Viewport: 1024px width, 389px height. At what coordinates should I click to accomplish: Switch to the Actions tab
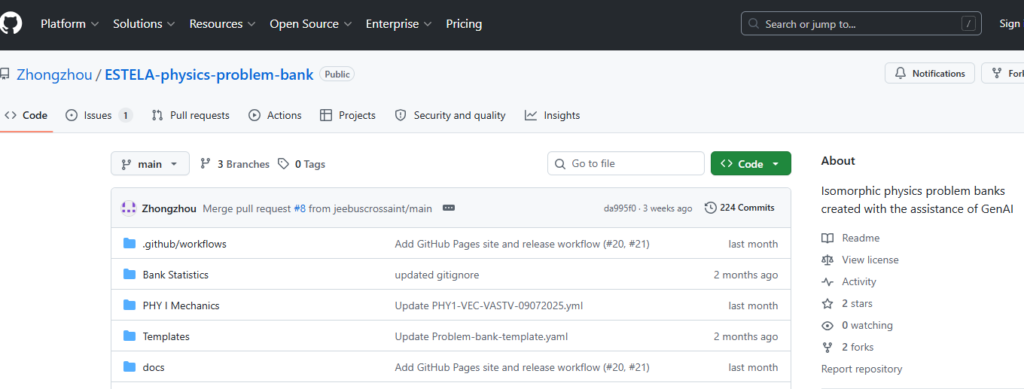275,116
